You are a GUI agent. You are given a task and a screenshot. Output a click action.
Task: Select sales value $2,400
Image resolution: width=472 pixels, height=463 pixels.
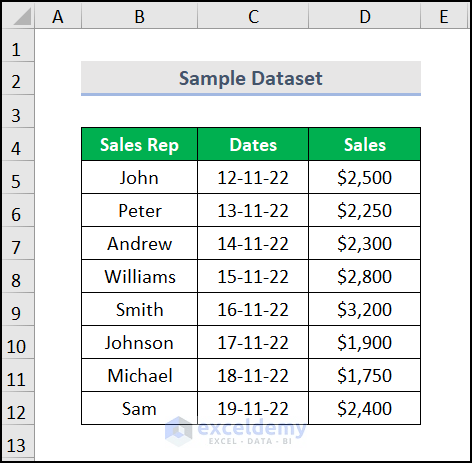point(365,408)
